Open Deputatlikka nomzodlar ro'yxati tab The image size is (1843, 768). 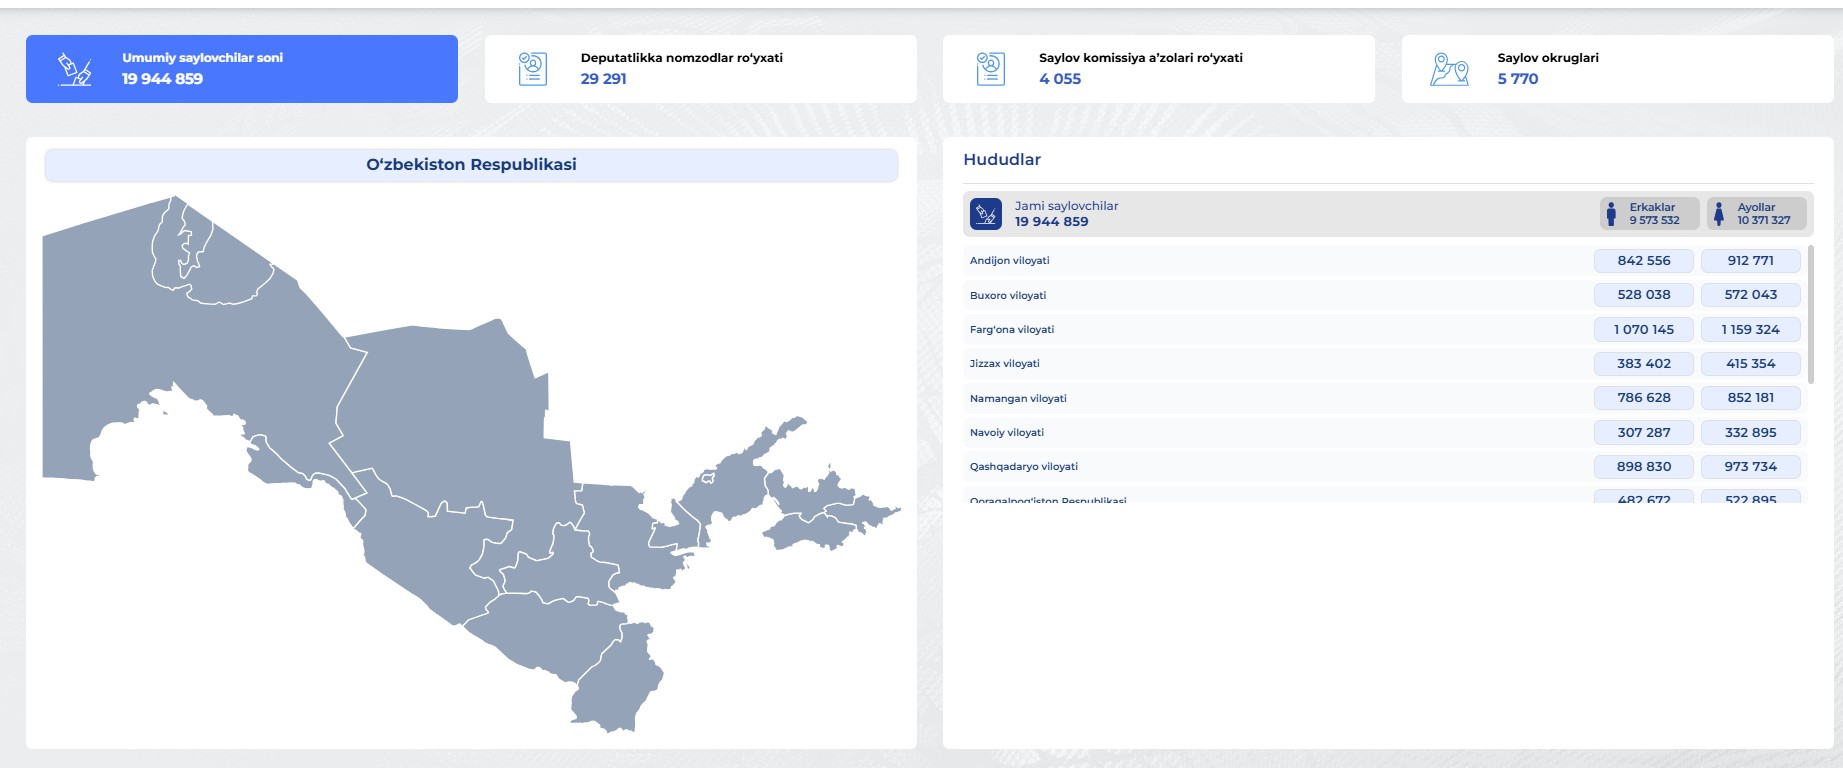[700, 69]
